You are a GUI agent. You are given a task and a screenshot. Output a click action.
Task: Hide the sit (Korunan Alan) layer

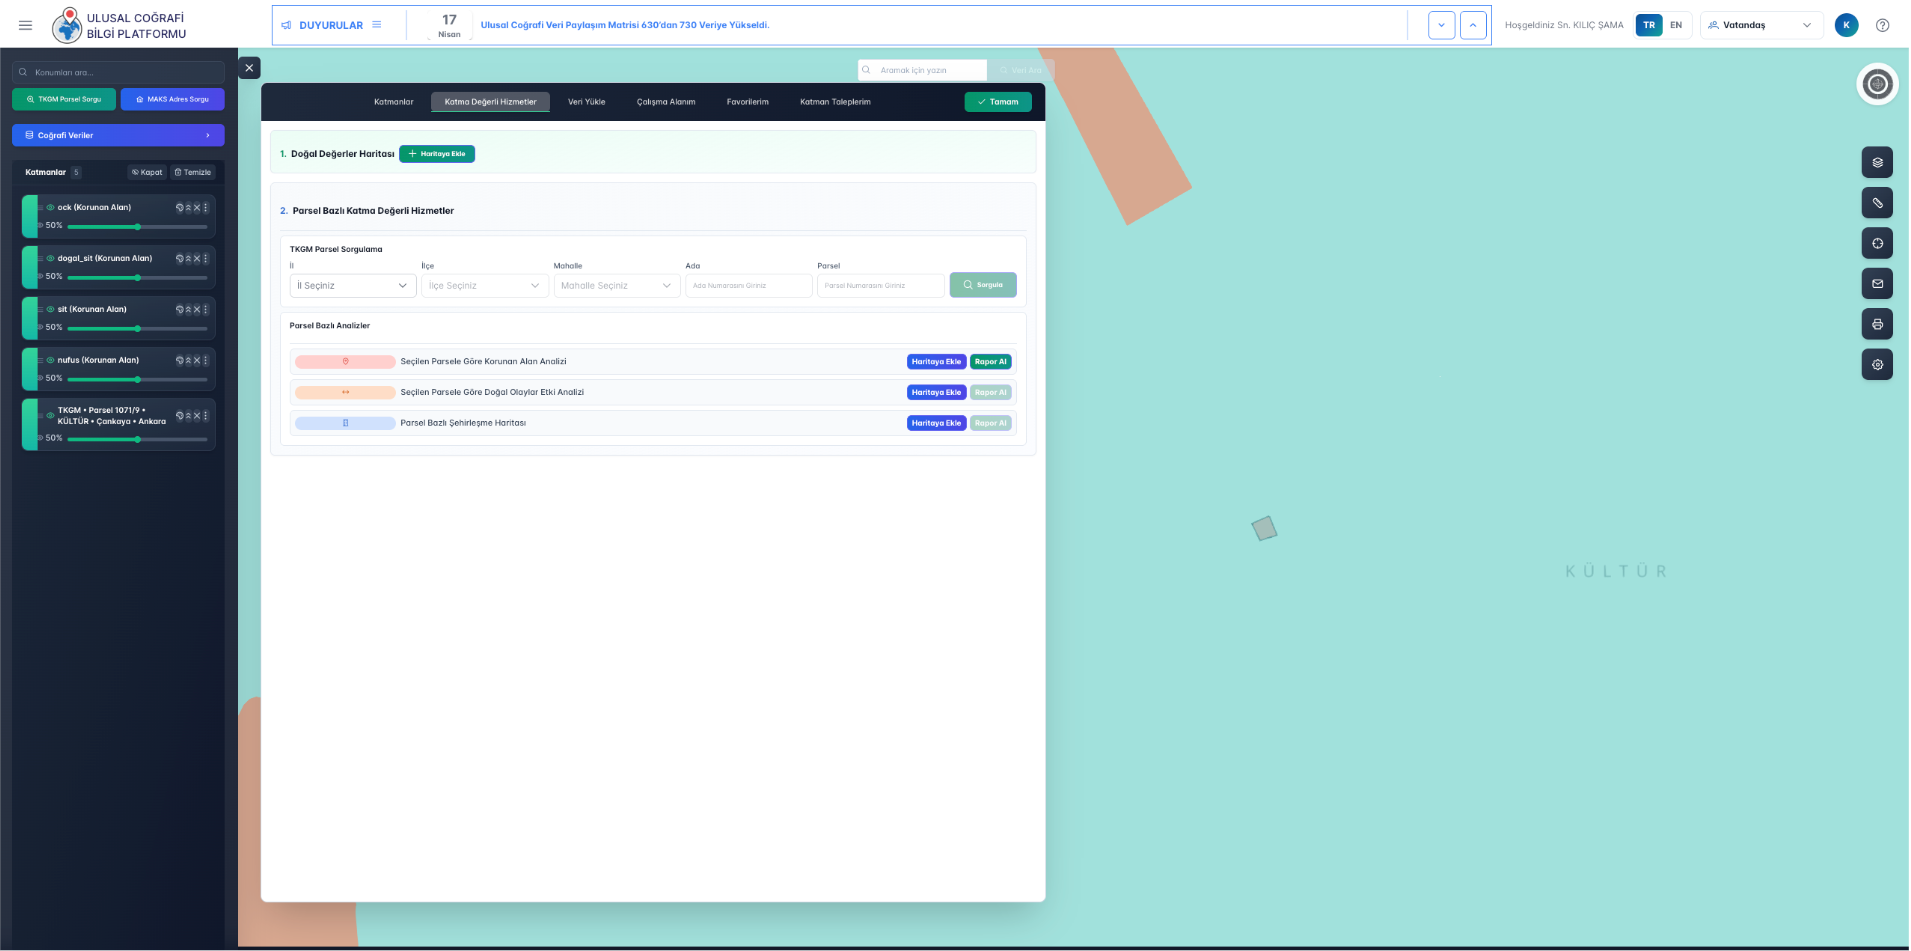pos(50,310)
